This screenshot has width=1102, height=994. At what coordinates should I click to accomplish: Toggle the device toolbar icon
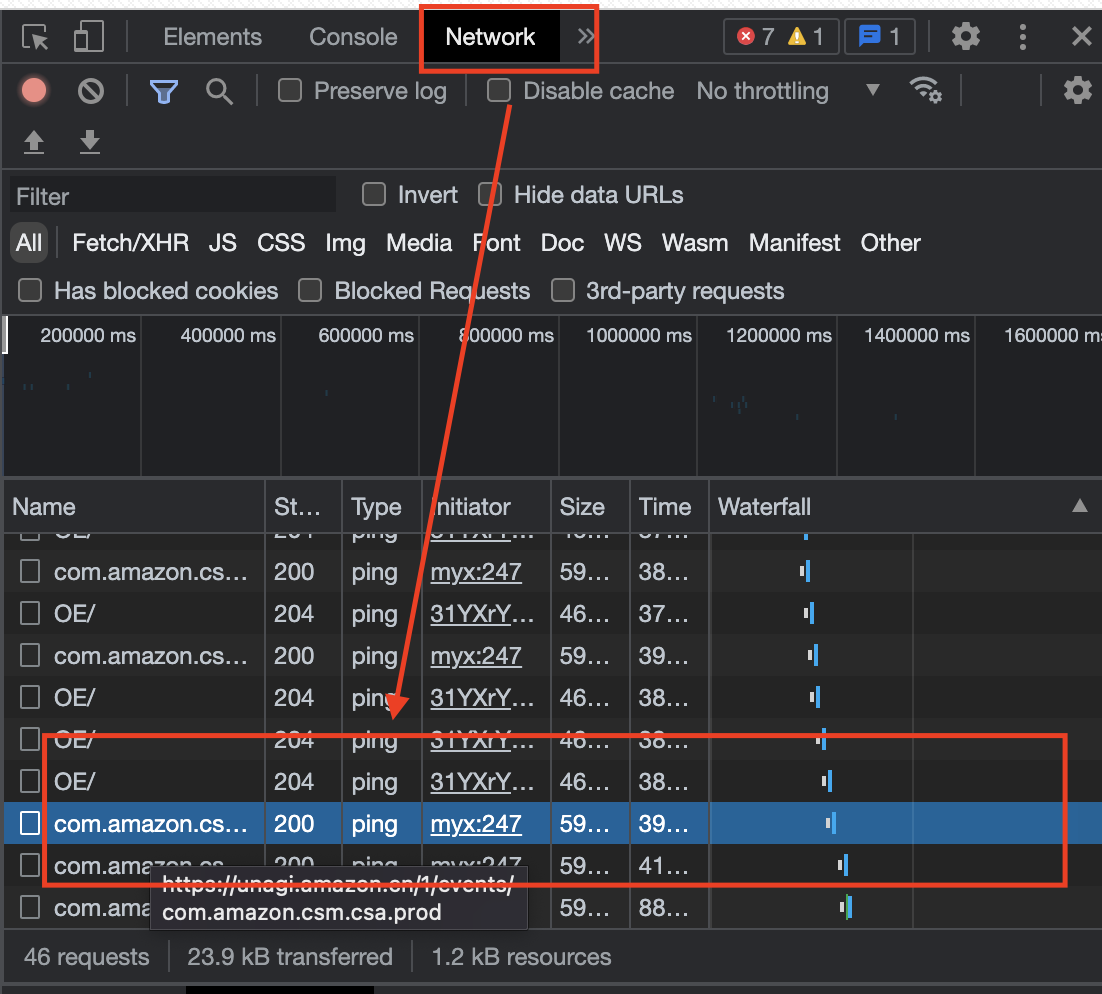[x=89, y=38]
